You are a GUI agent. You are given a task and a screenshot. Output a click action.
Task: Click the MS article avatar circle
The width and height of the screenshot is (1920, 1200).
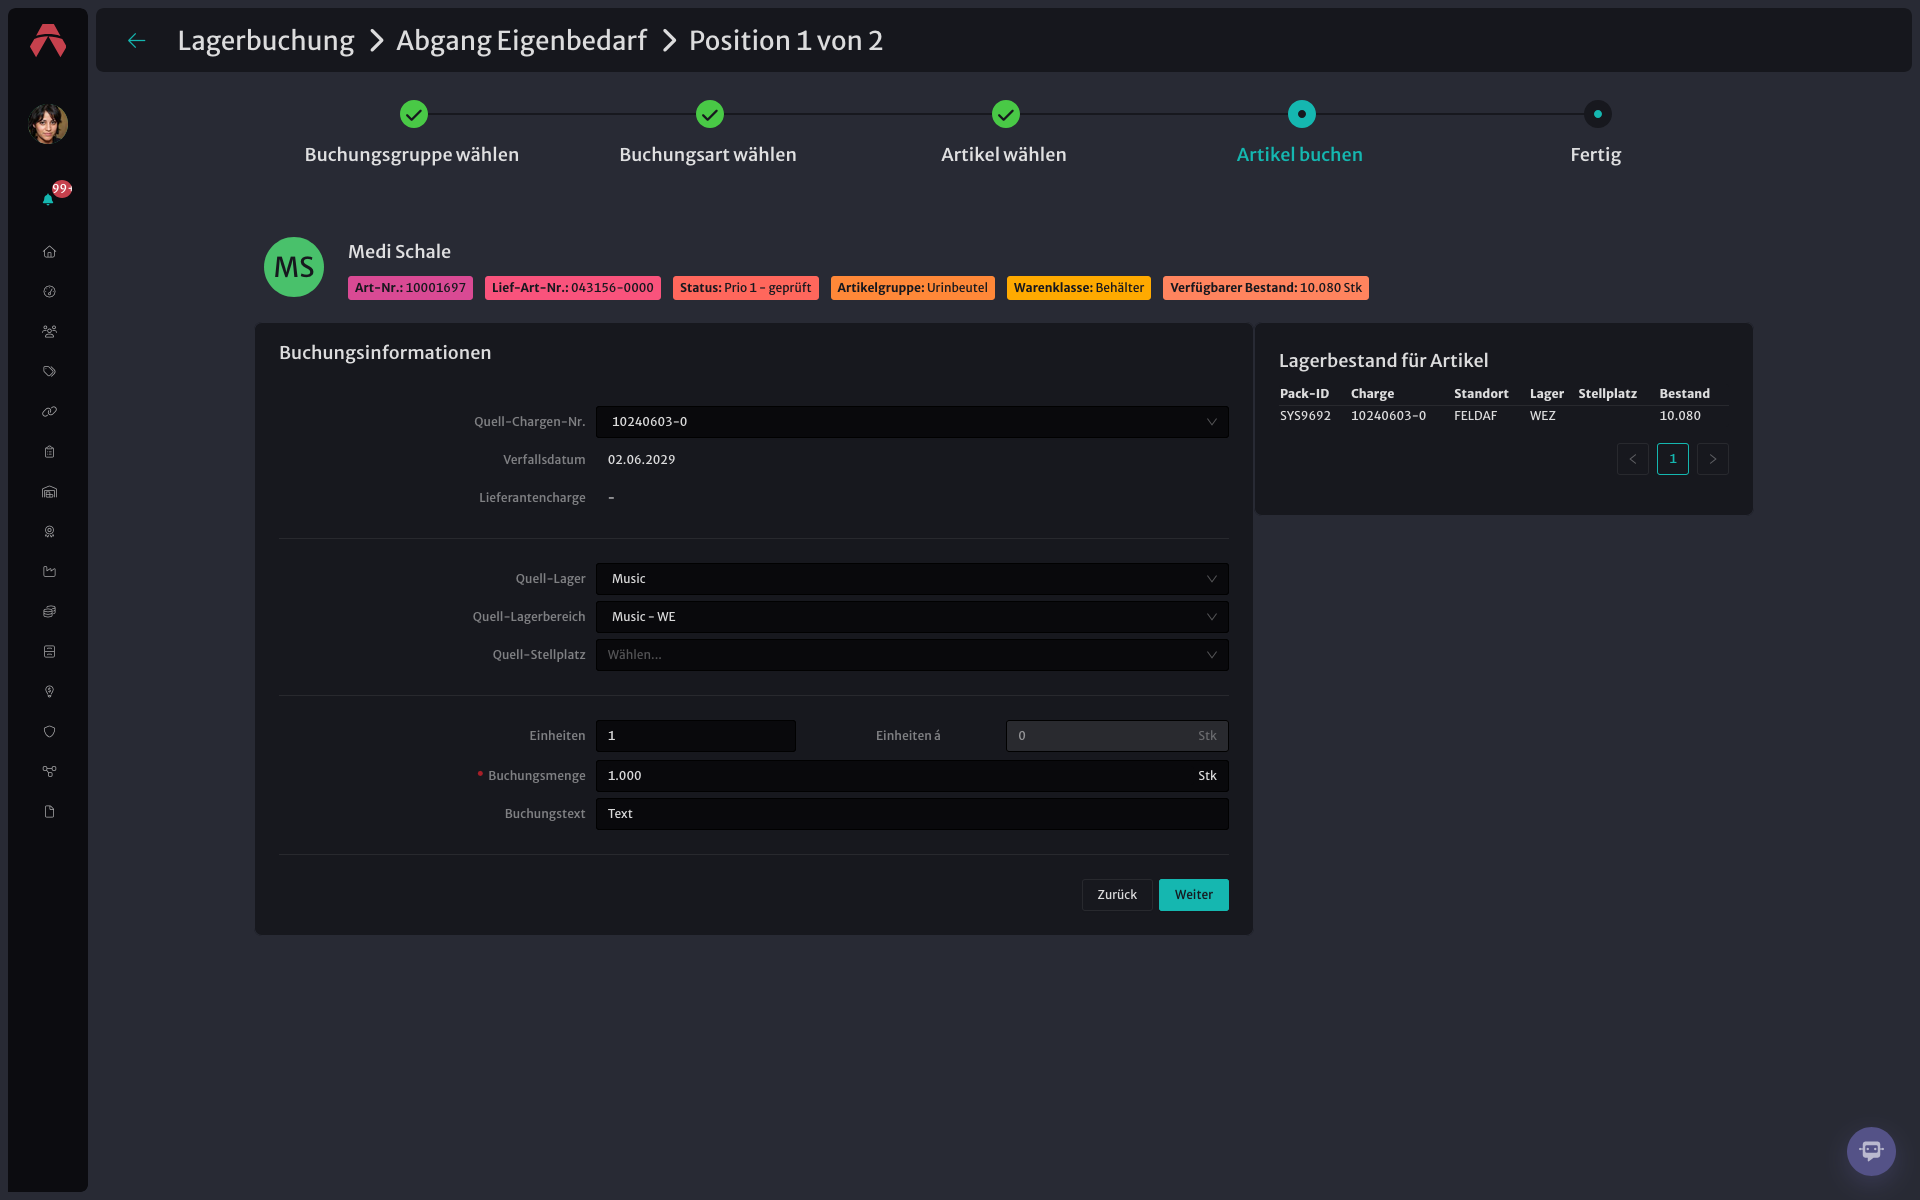tap(294, 267)
